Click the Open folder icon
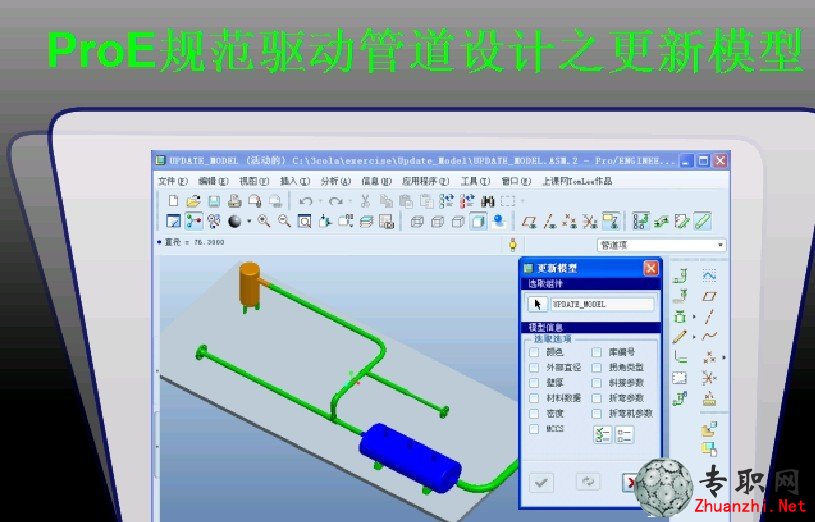The height and width of the screenshot is (522, 815). pos(193,201)
